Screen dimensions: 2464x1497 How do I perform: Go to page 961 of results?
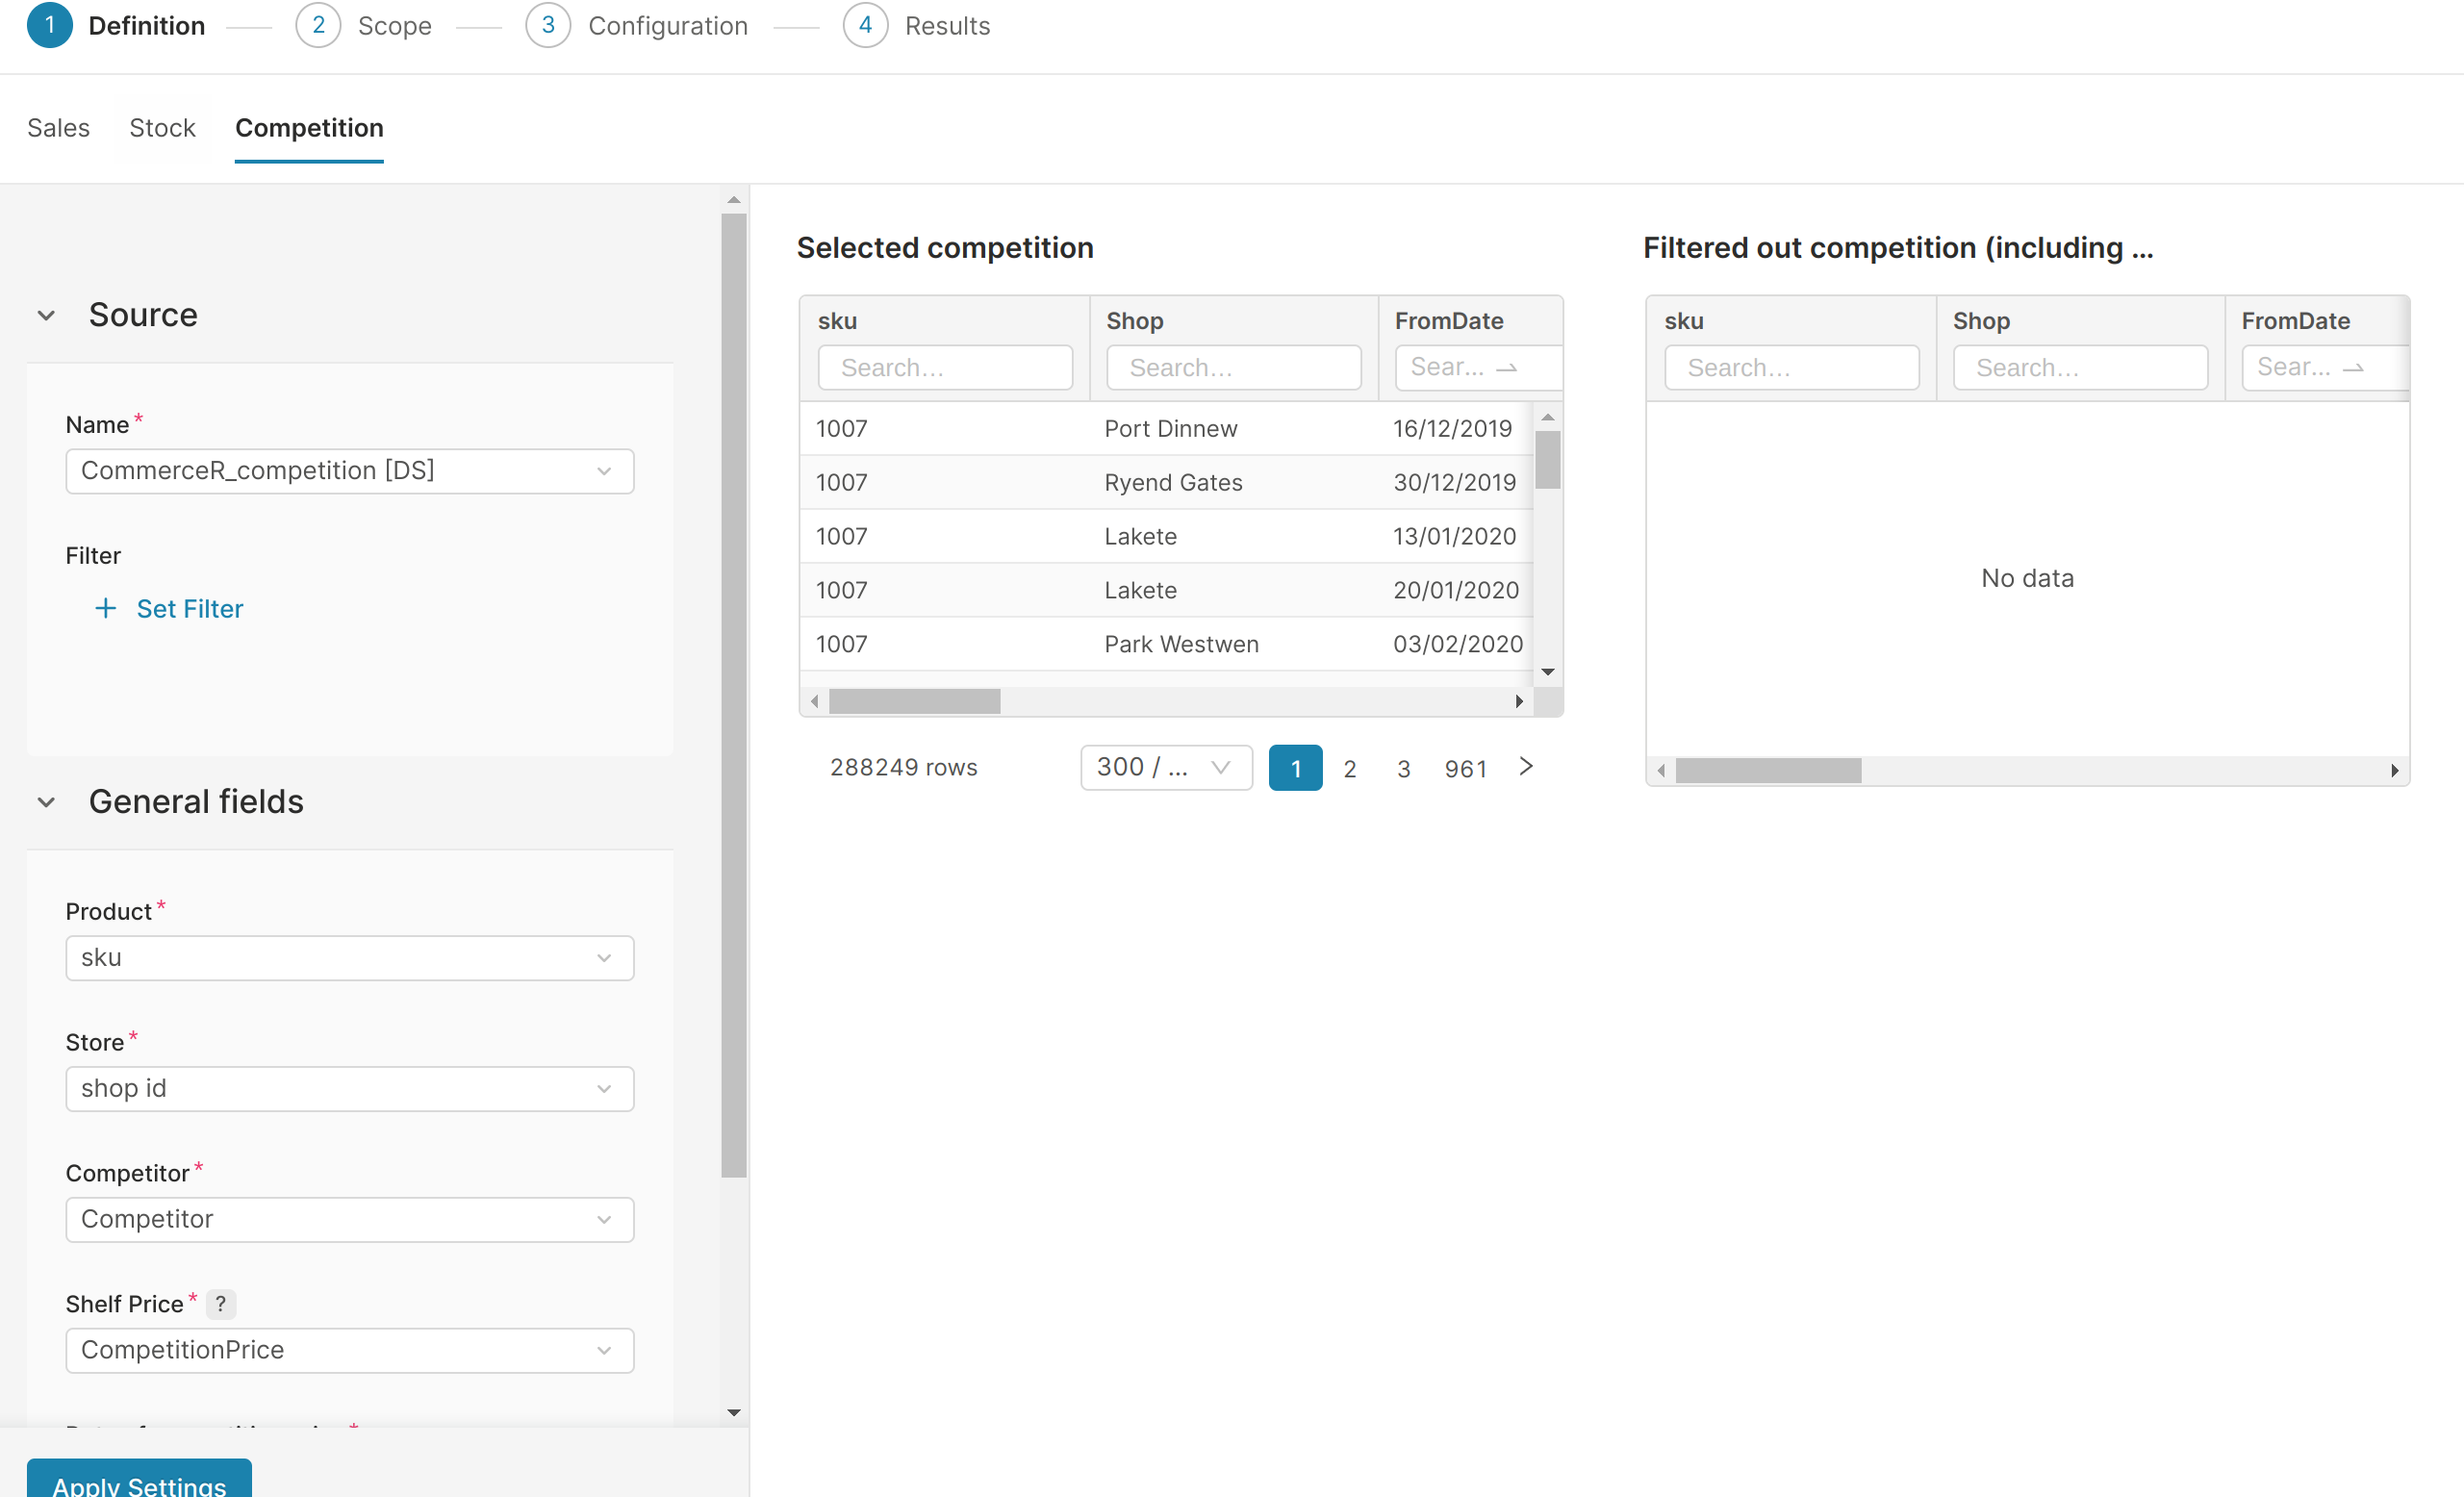point(1465,768)
